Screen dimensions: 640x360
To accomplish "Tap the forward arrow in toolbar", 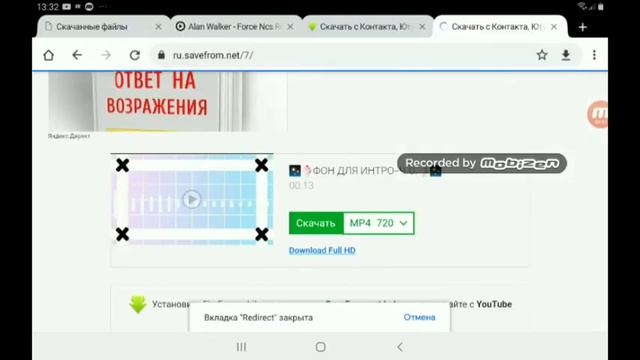I will 106,55.
